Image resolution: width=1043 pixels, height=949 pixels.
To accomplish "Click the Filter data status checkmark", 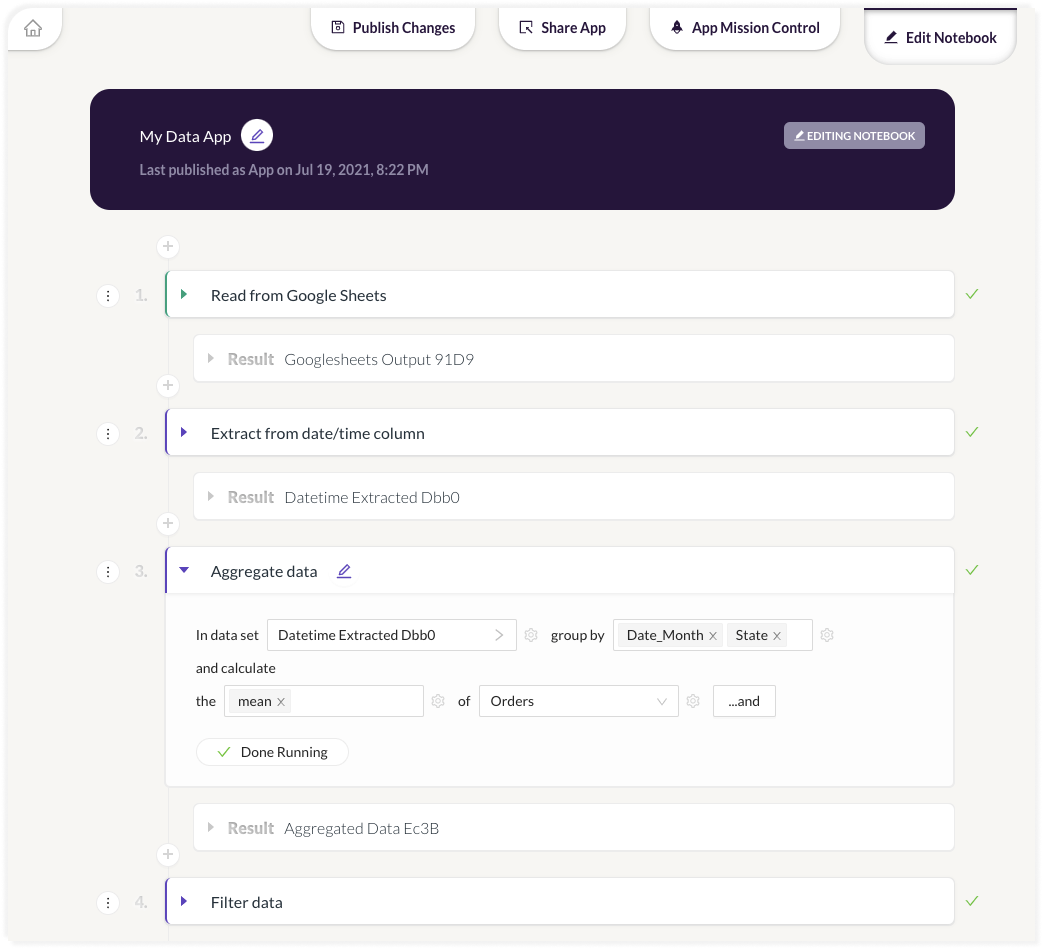I will 972,901.
